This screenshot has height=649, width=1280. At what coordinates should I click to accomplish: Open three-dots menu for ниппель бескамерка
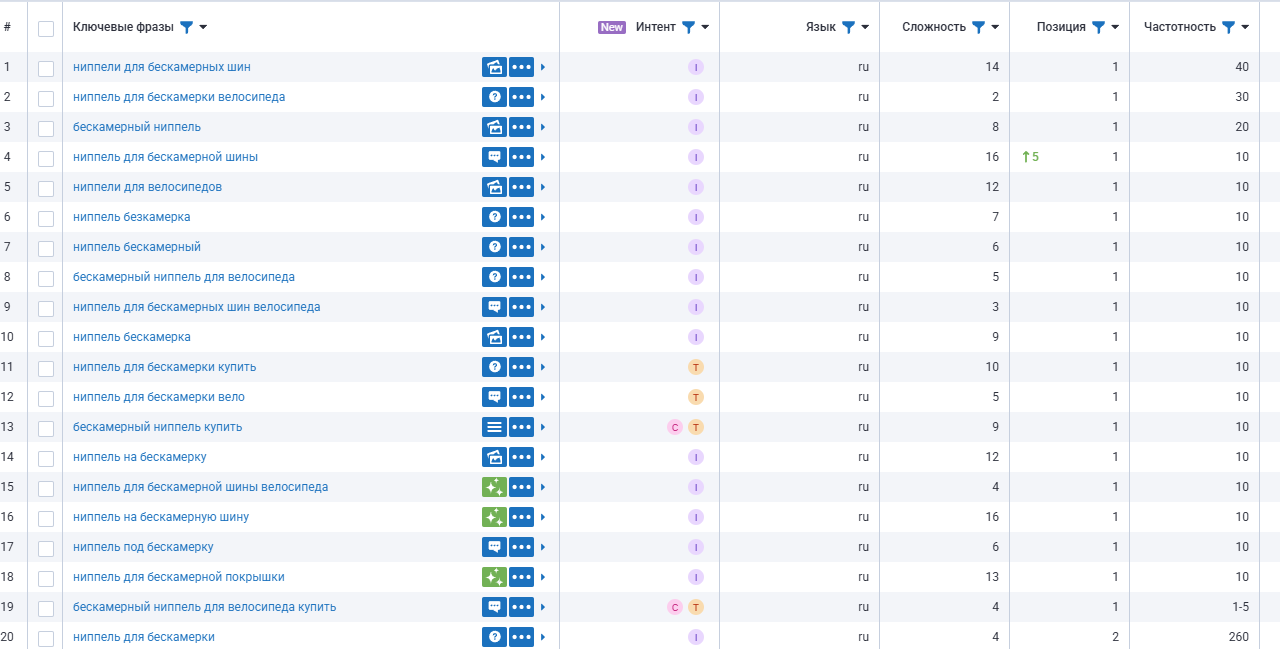click(521, 337)
